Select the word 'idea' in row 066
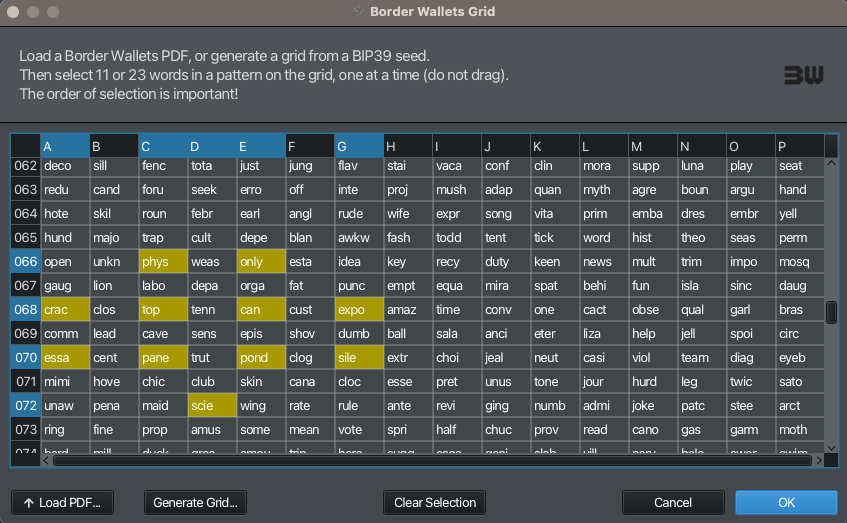 [359, 262]
